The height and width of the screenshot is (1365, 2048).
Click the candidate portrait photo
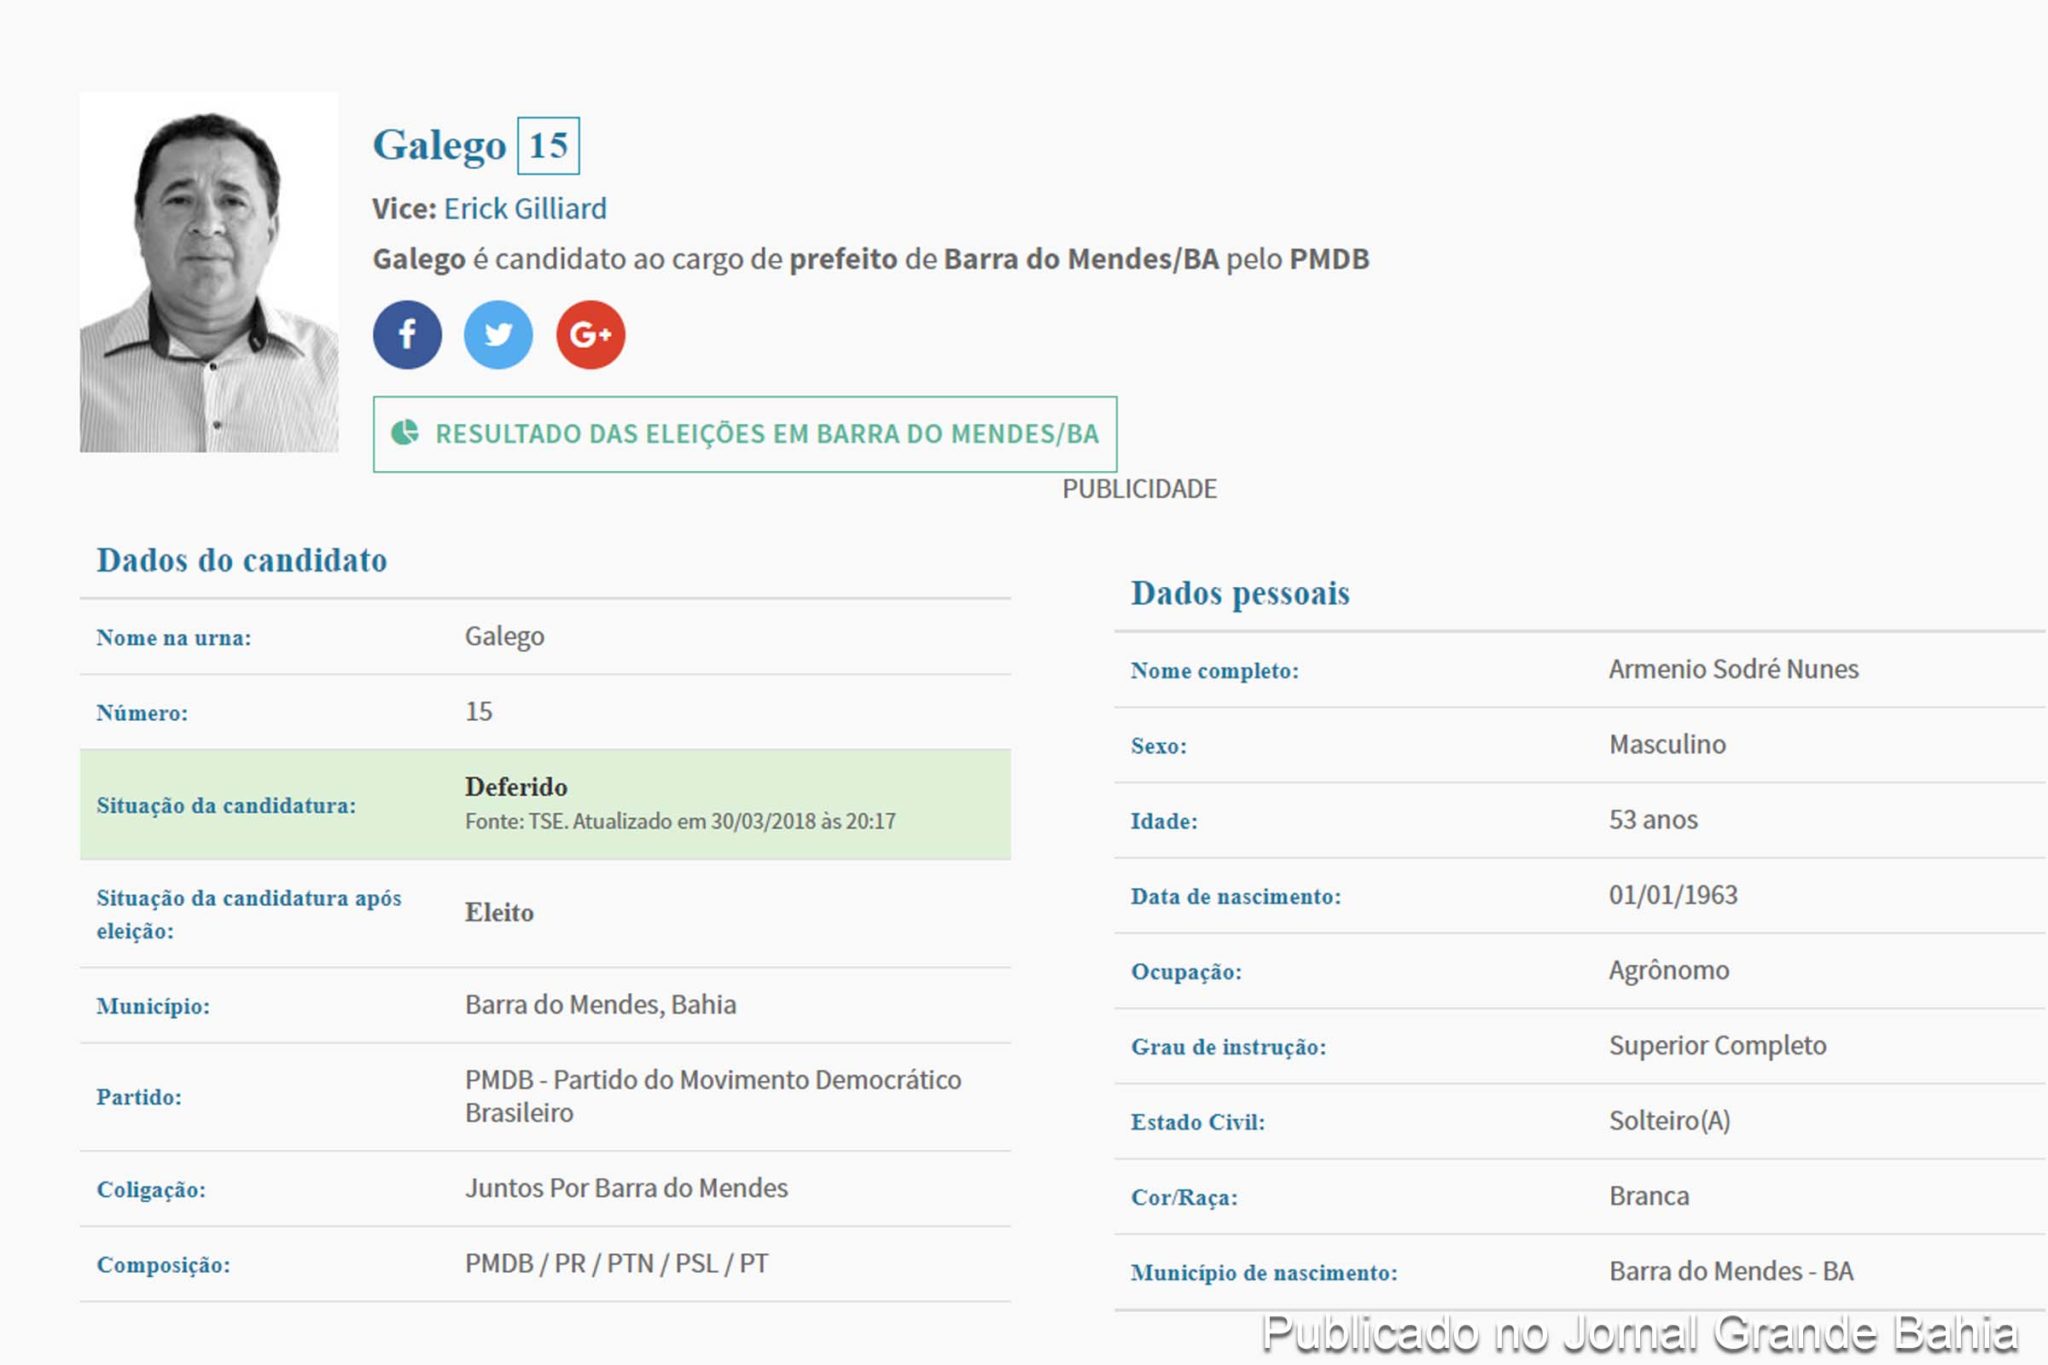tap(209, 272)
